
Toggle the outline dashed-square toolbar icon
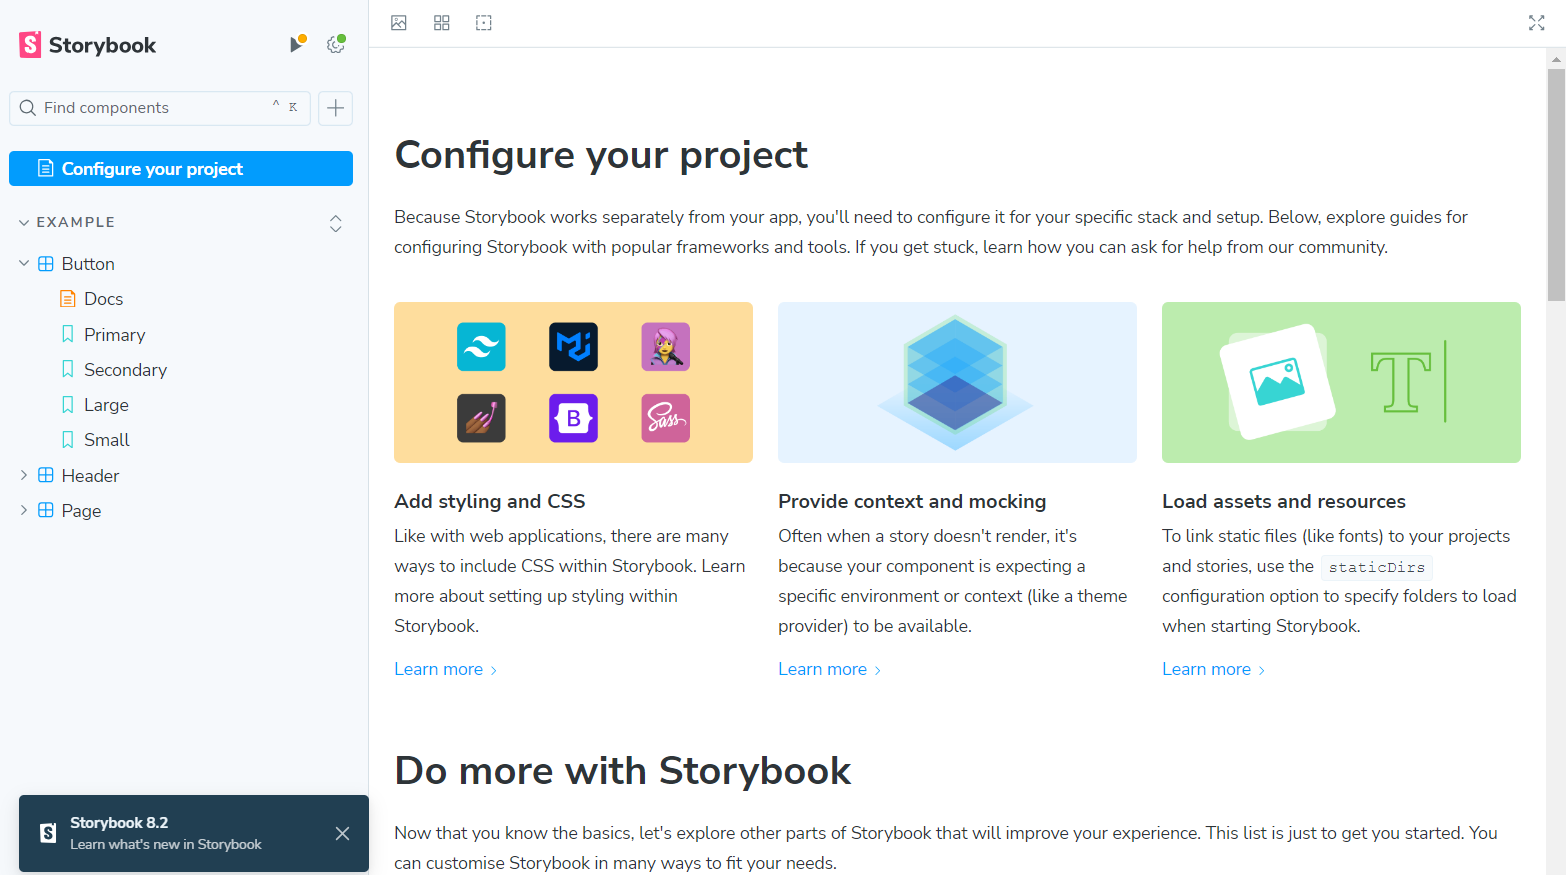click(x=484, y=23)
